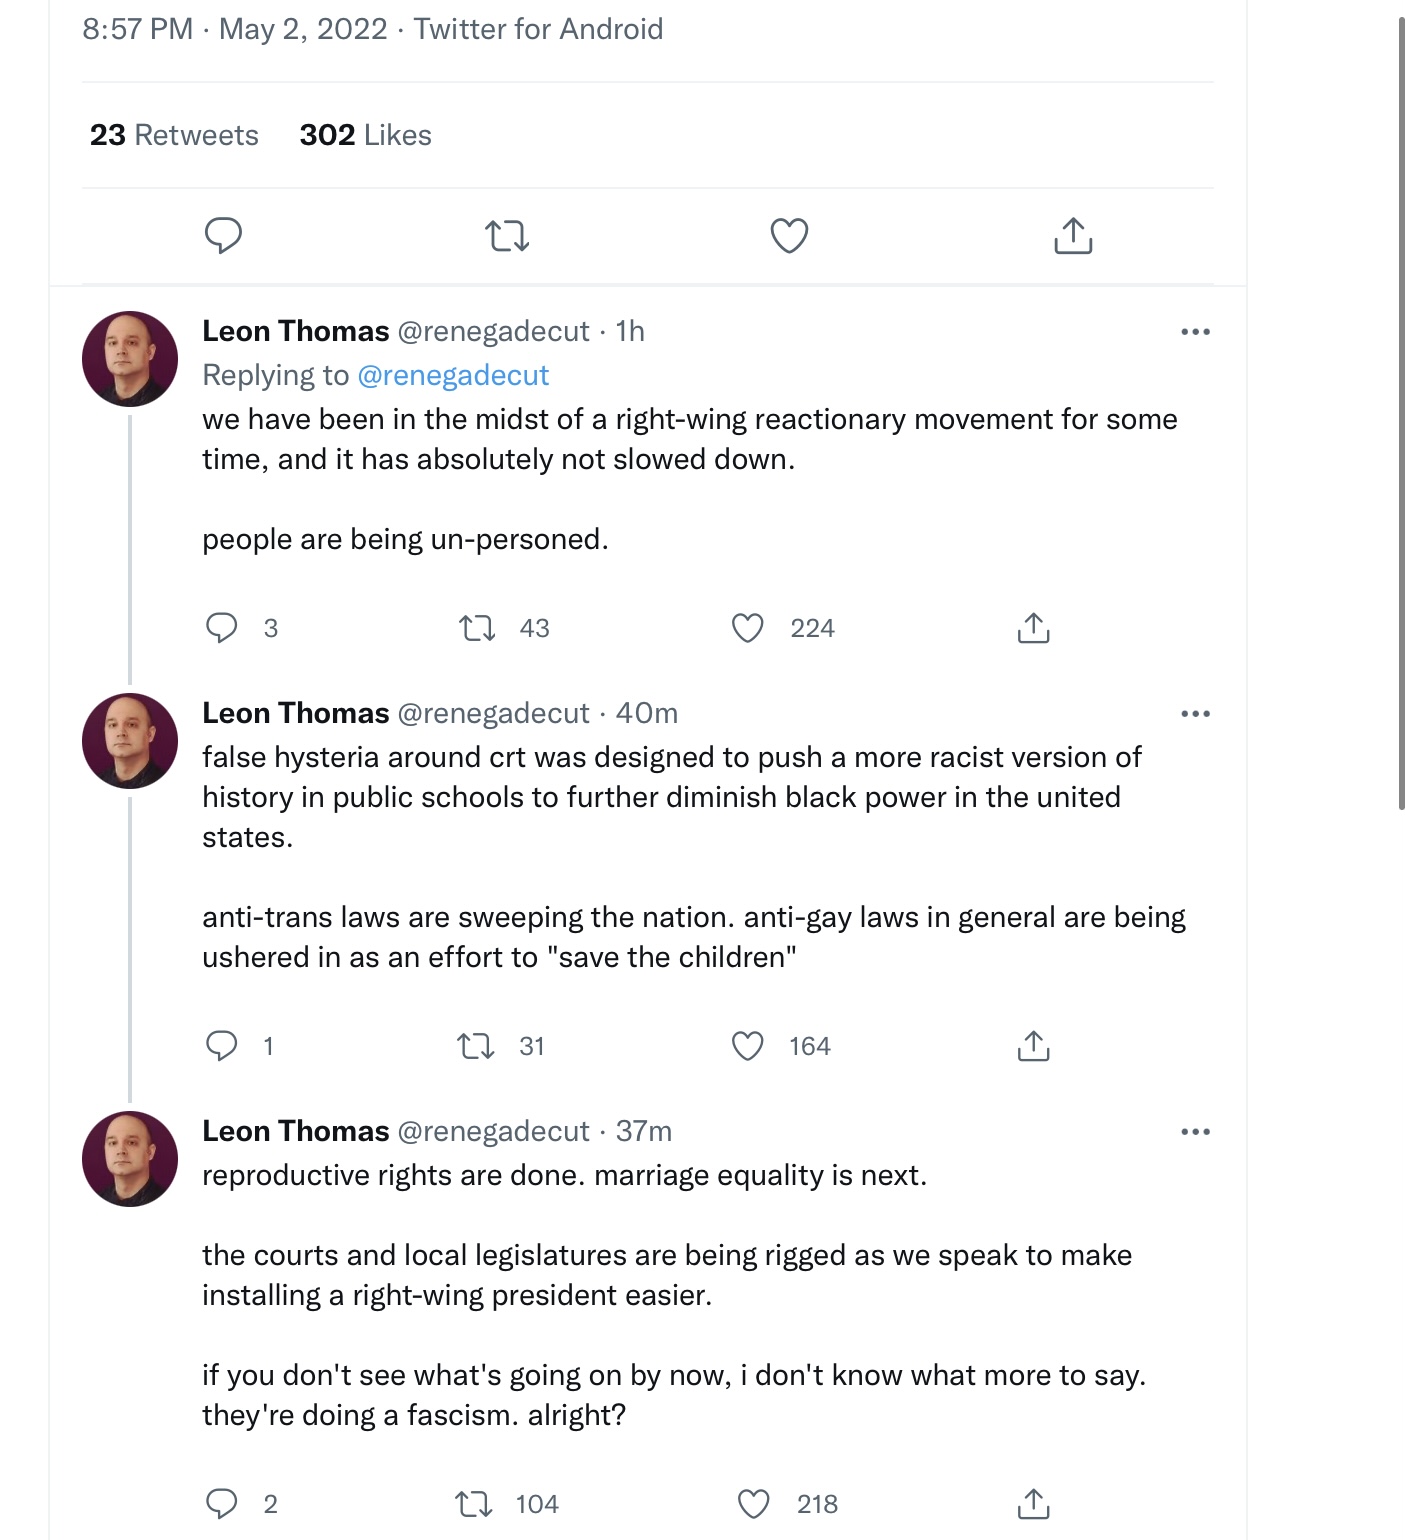The width and height of the screenshot is (1405, 1540).
Task: Open the @renegadecut mention link
Action: click(x=453, y=375)
